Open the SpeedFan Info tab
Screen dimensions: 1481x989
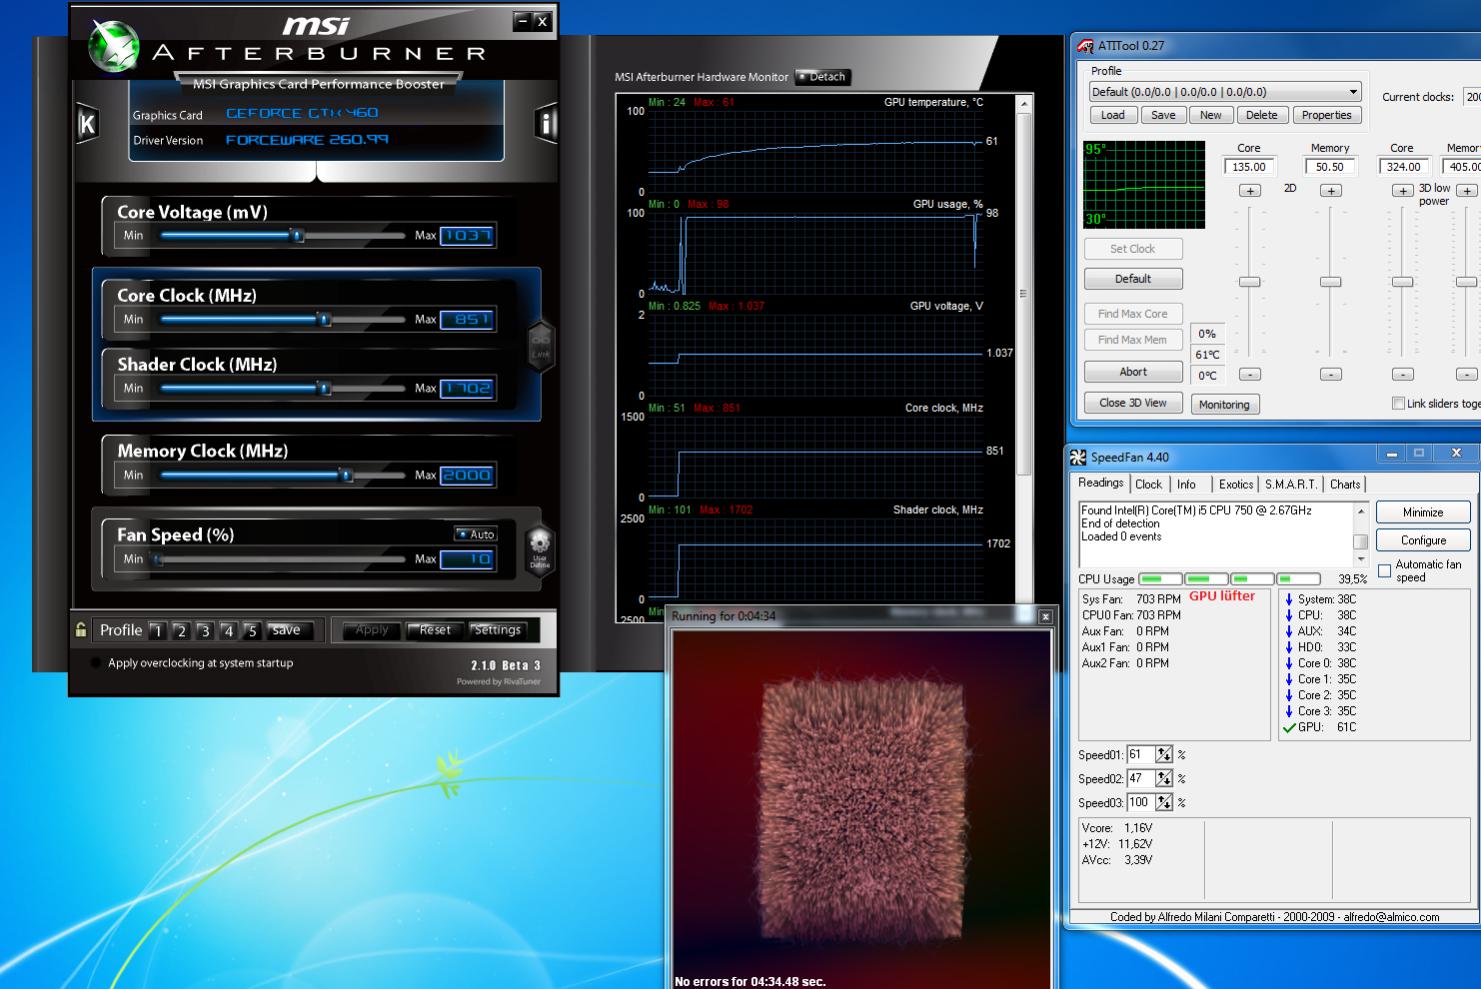point(1186,484)
